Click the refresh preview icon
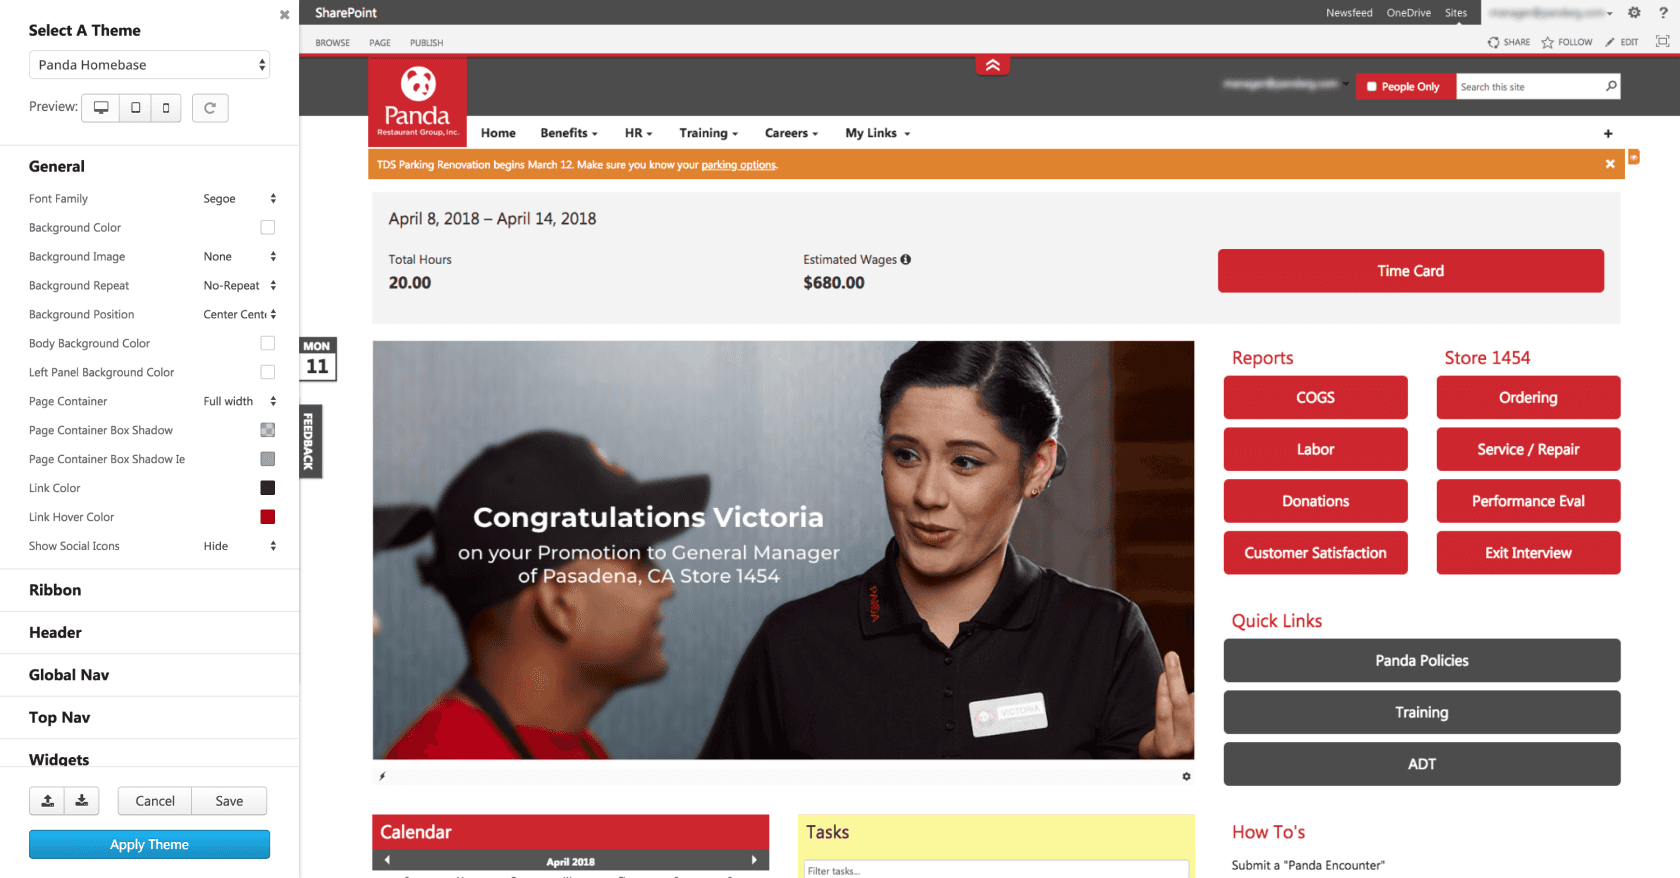Screen dimensions: 1680x878 pos(210,108)
